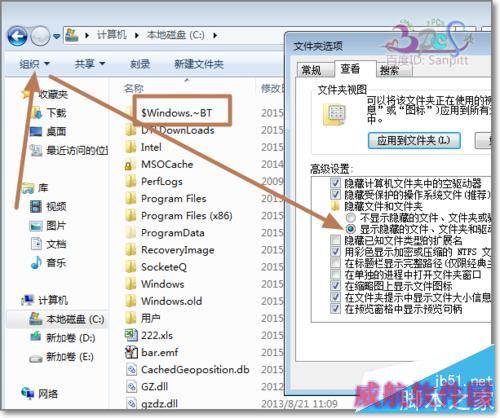Select the Intel folder icon
This screenshot has height=418, width=500.
[131, 147]
